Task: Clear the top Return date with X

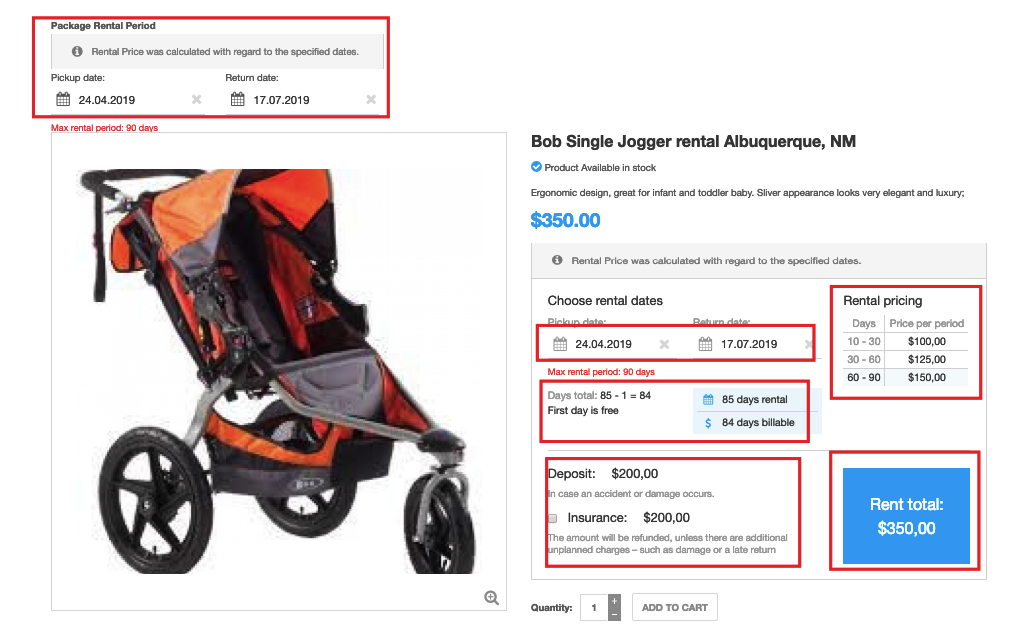Action: tap(371, 99)
